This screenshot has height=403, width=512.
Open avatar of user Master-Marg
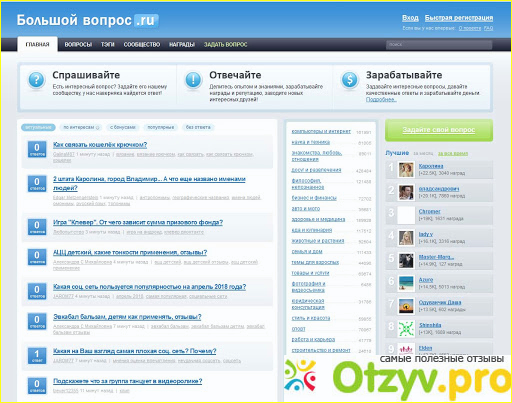(x=406, y=261)
